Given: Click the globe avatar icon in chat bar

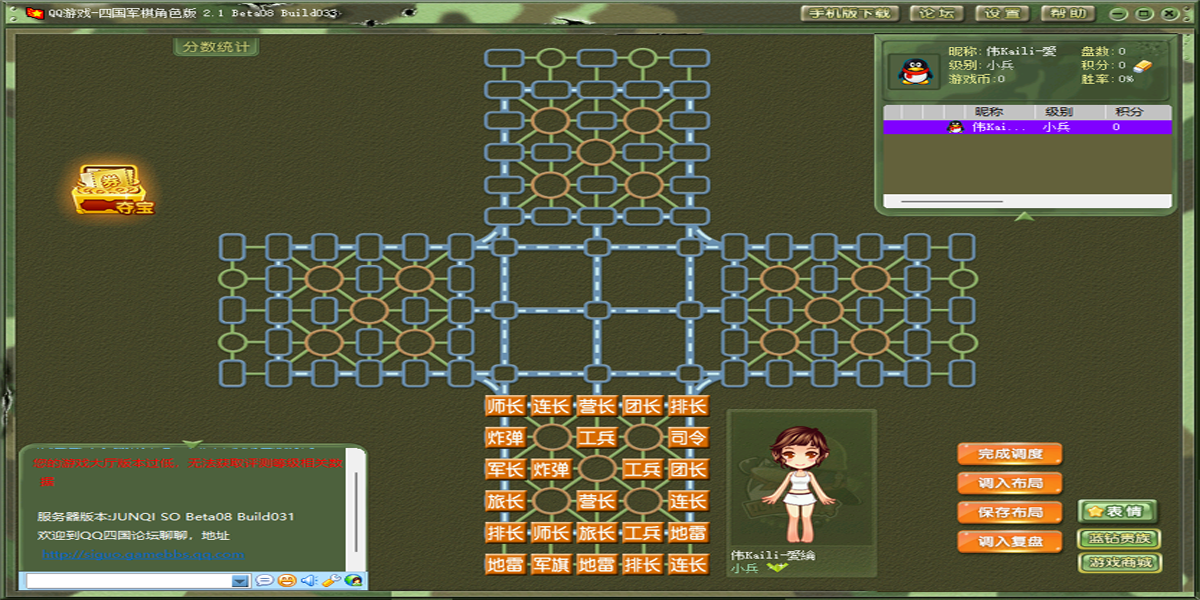Looking at the screenshot, I should (352, 580).
